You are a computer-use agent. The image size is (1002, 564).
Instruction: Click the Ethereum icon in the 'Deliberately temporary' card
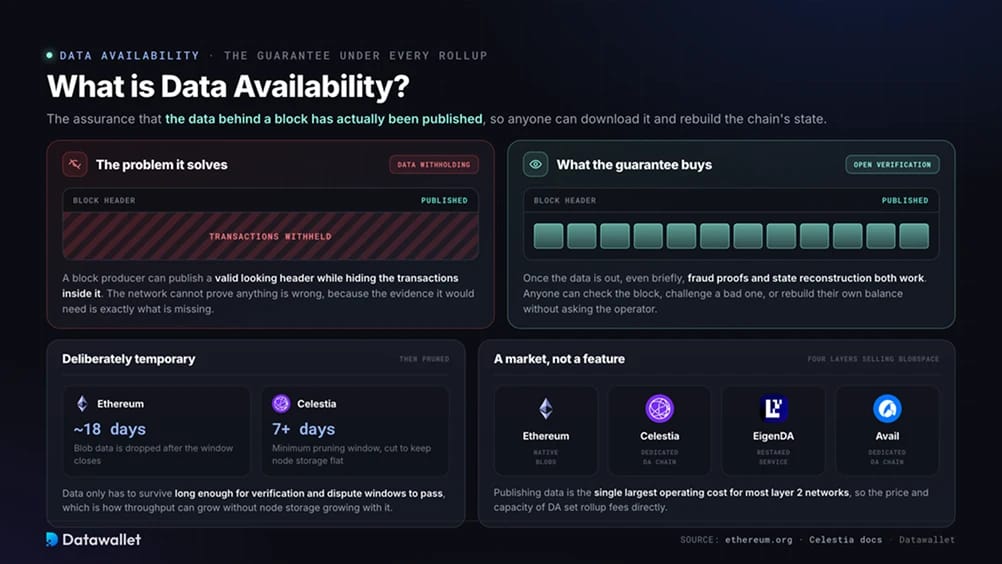[x=82, y=404]
